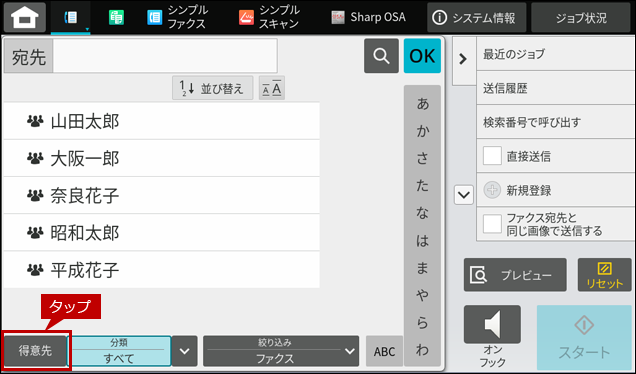
Task: Open the Simple Fax mode icon
Action: point(155,17)
